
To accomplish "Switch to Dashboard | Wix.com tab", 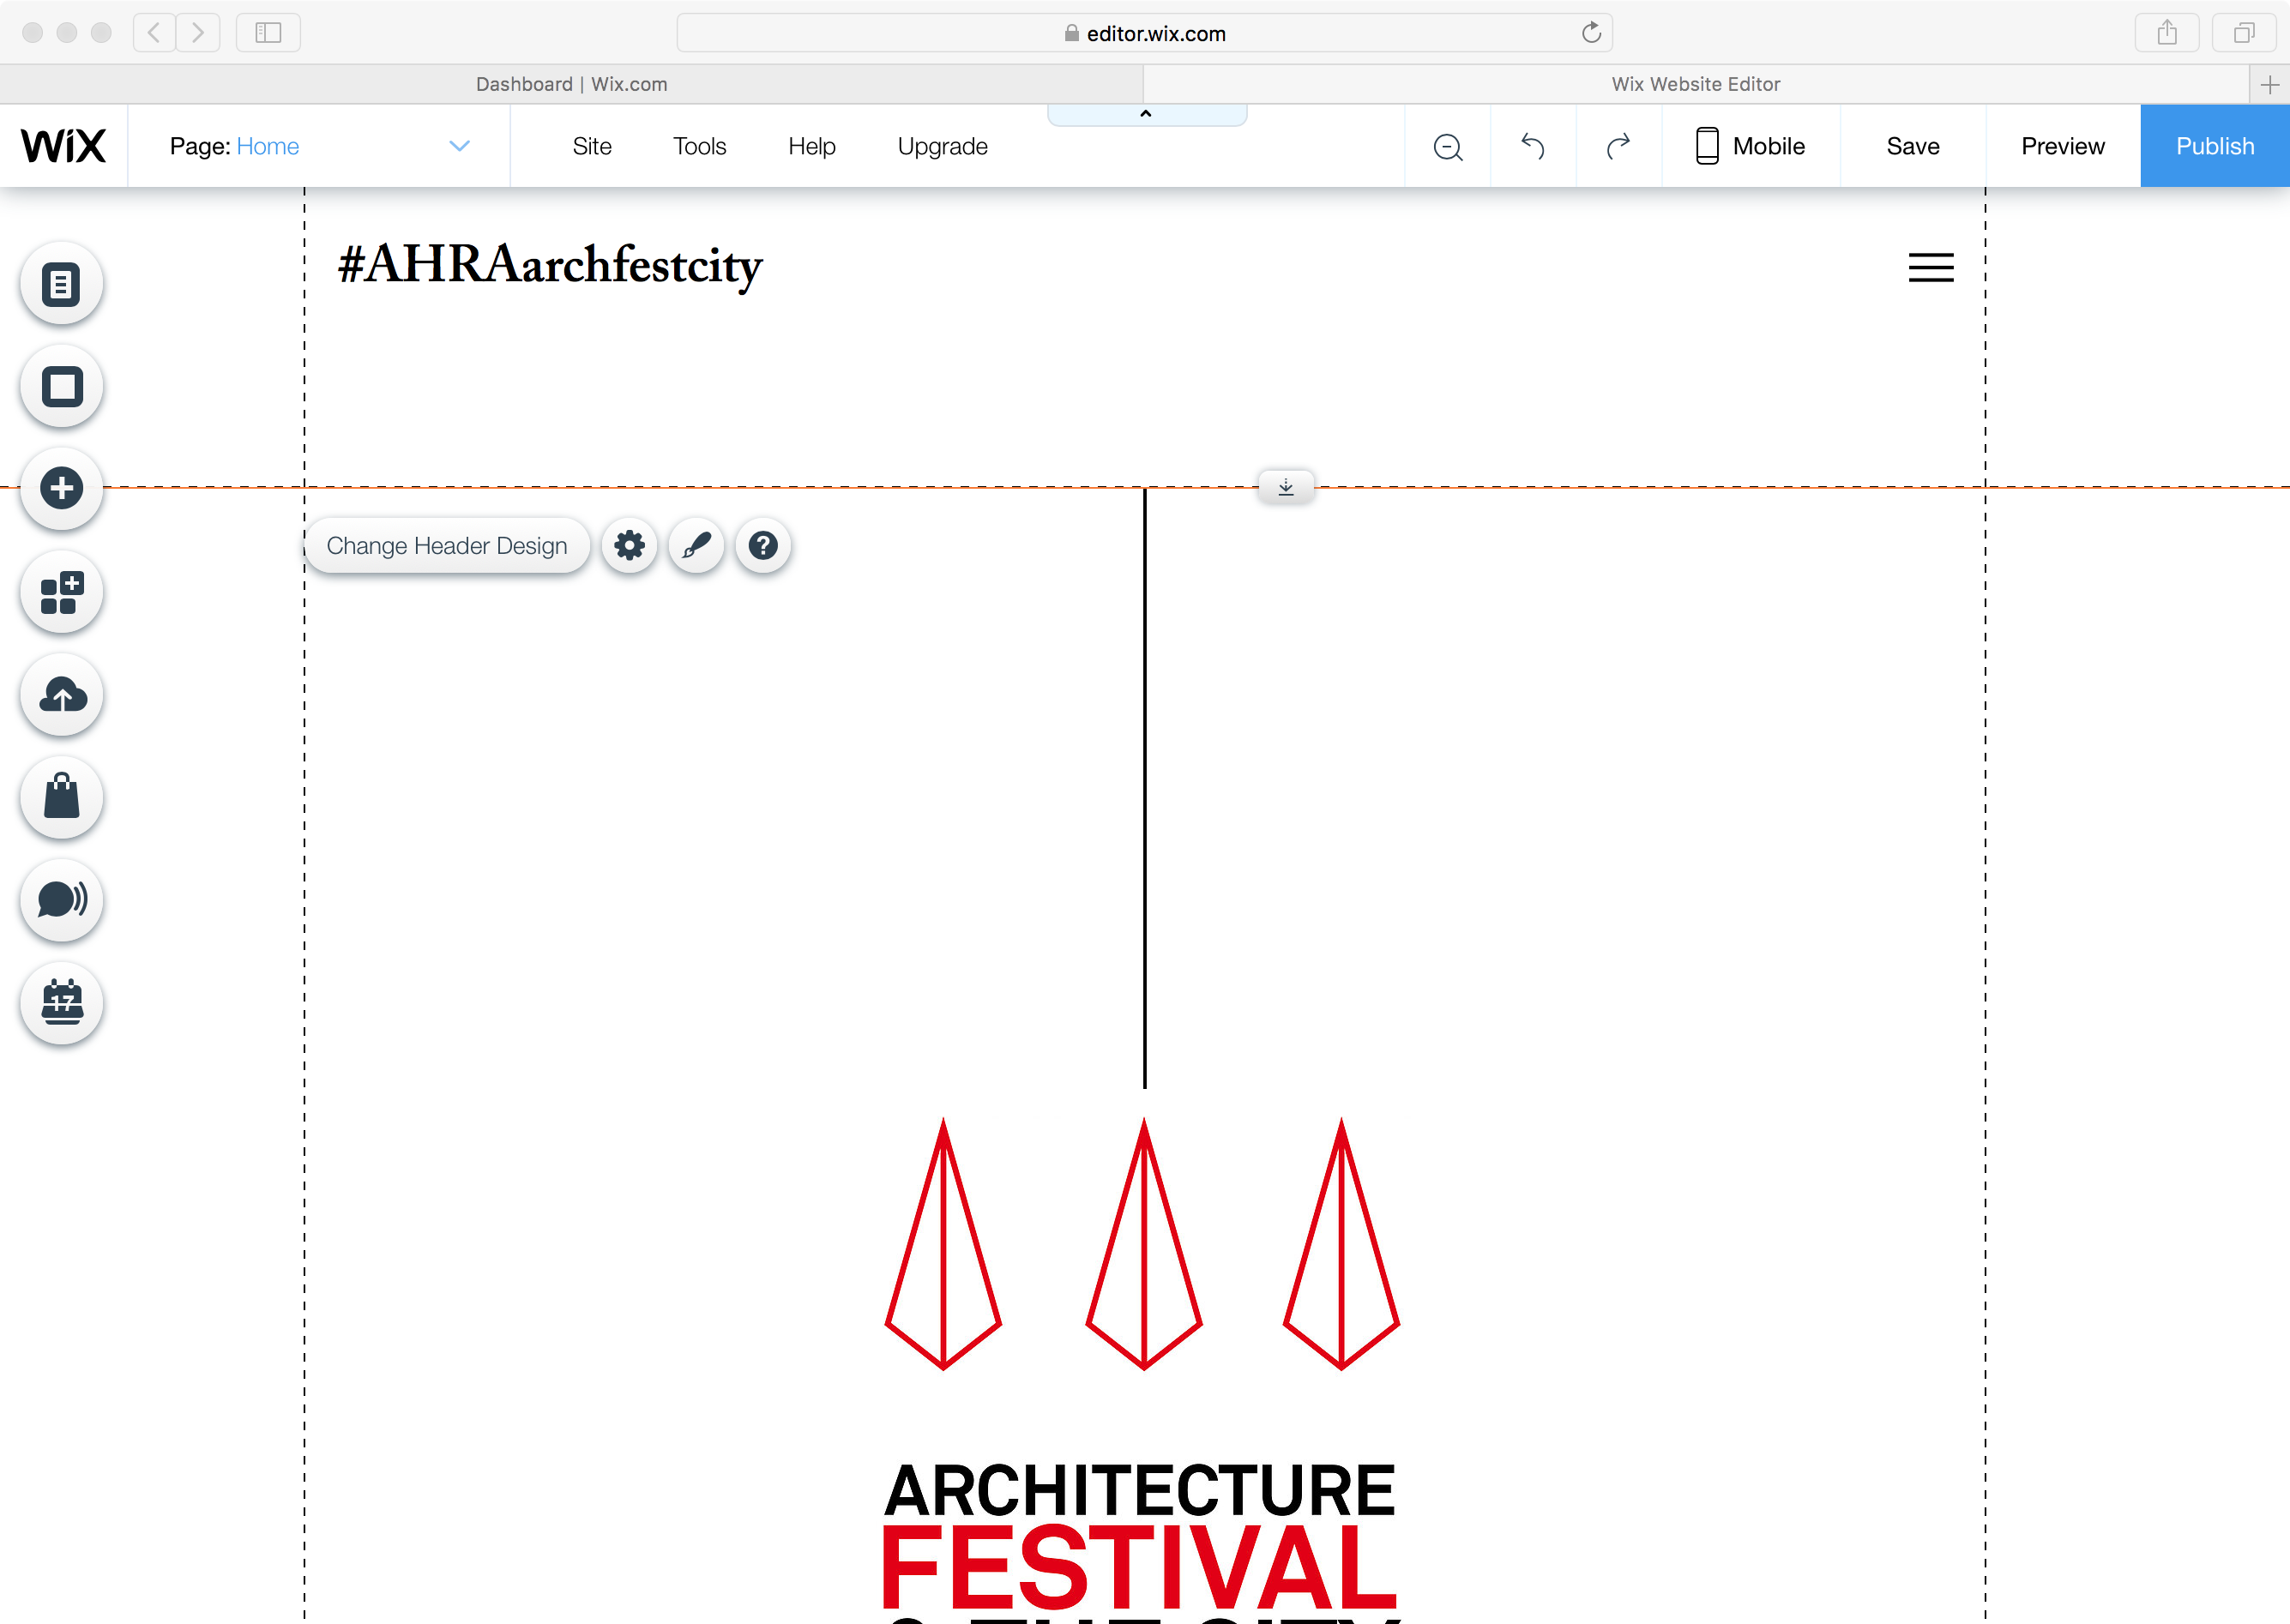I will 571,84.
